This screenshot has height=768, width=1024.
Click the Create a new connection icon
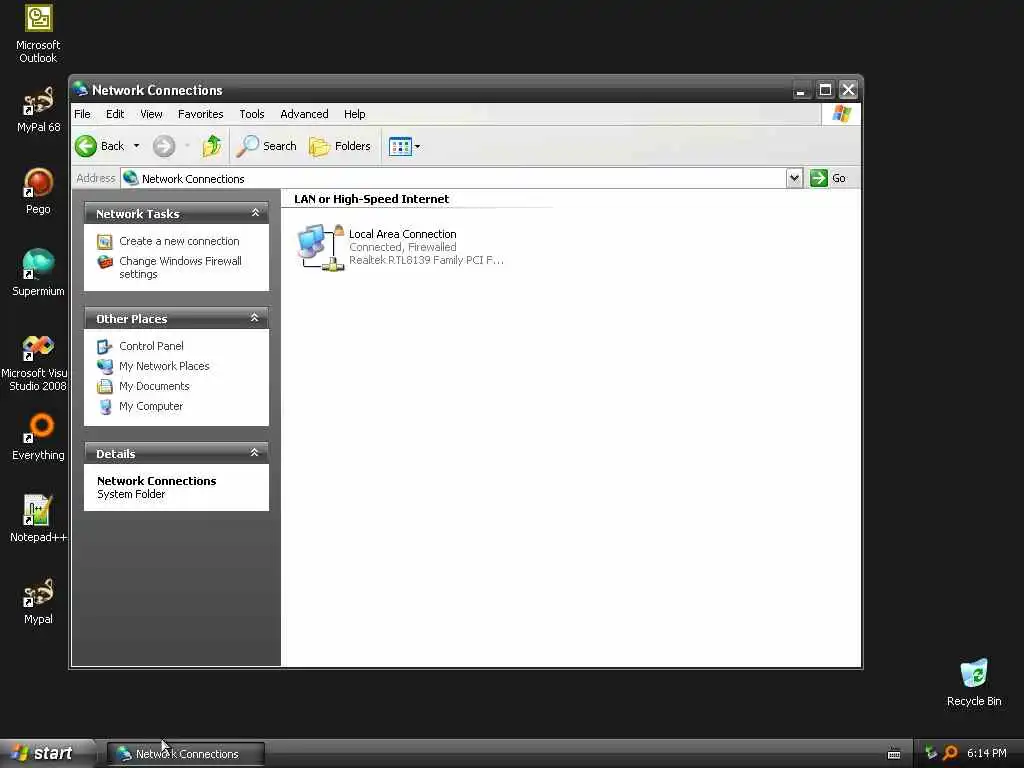(104, 242)
